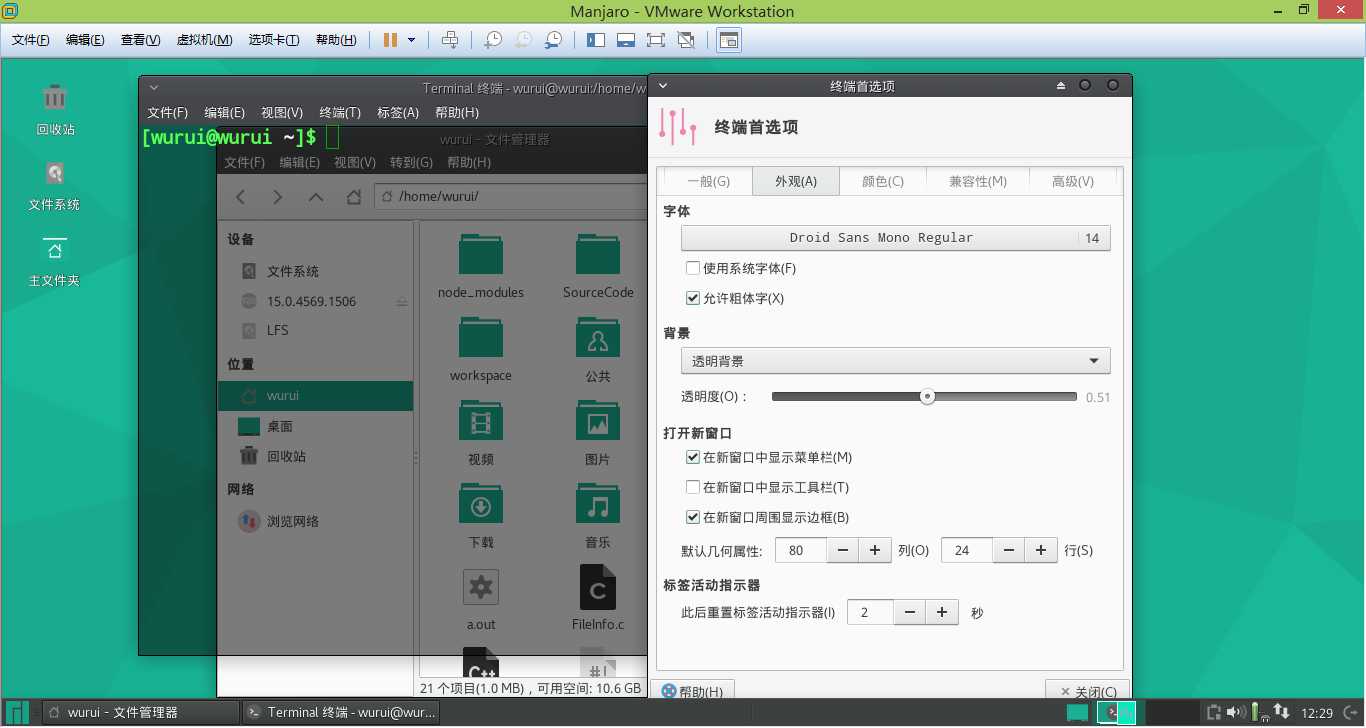Viewport: 1366px width, 728px height.
Task: Go back in the file manager
Action: click(241, 197)
